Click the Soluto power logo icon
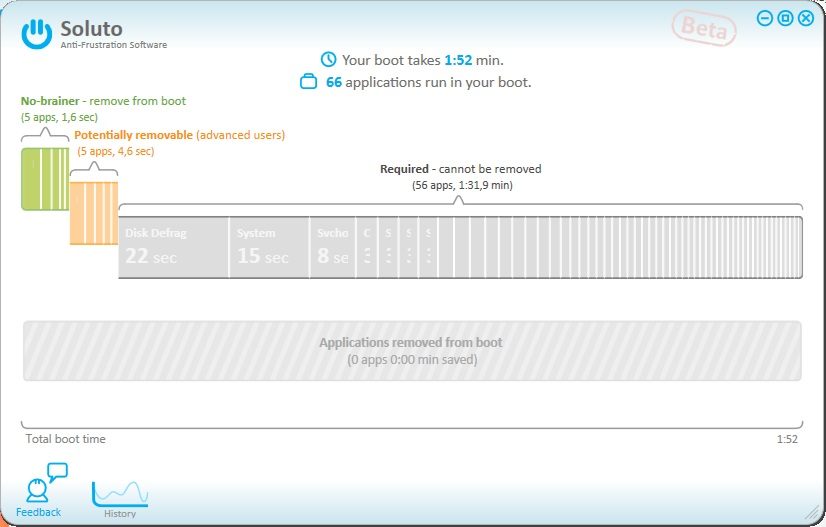 pos(37,33)
